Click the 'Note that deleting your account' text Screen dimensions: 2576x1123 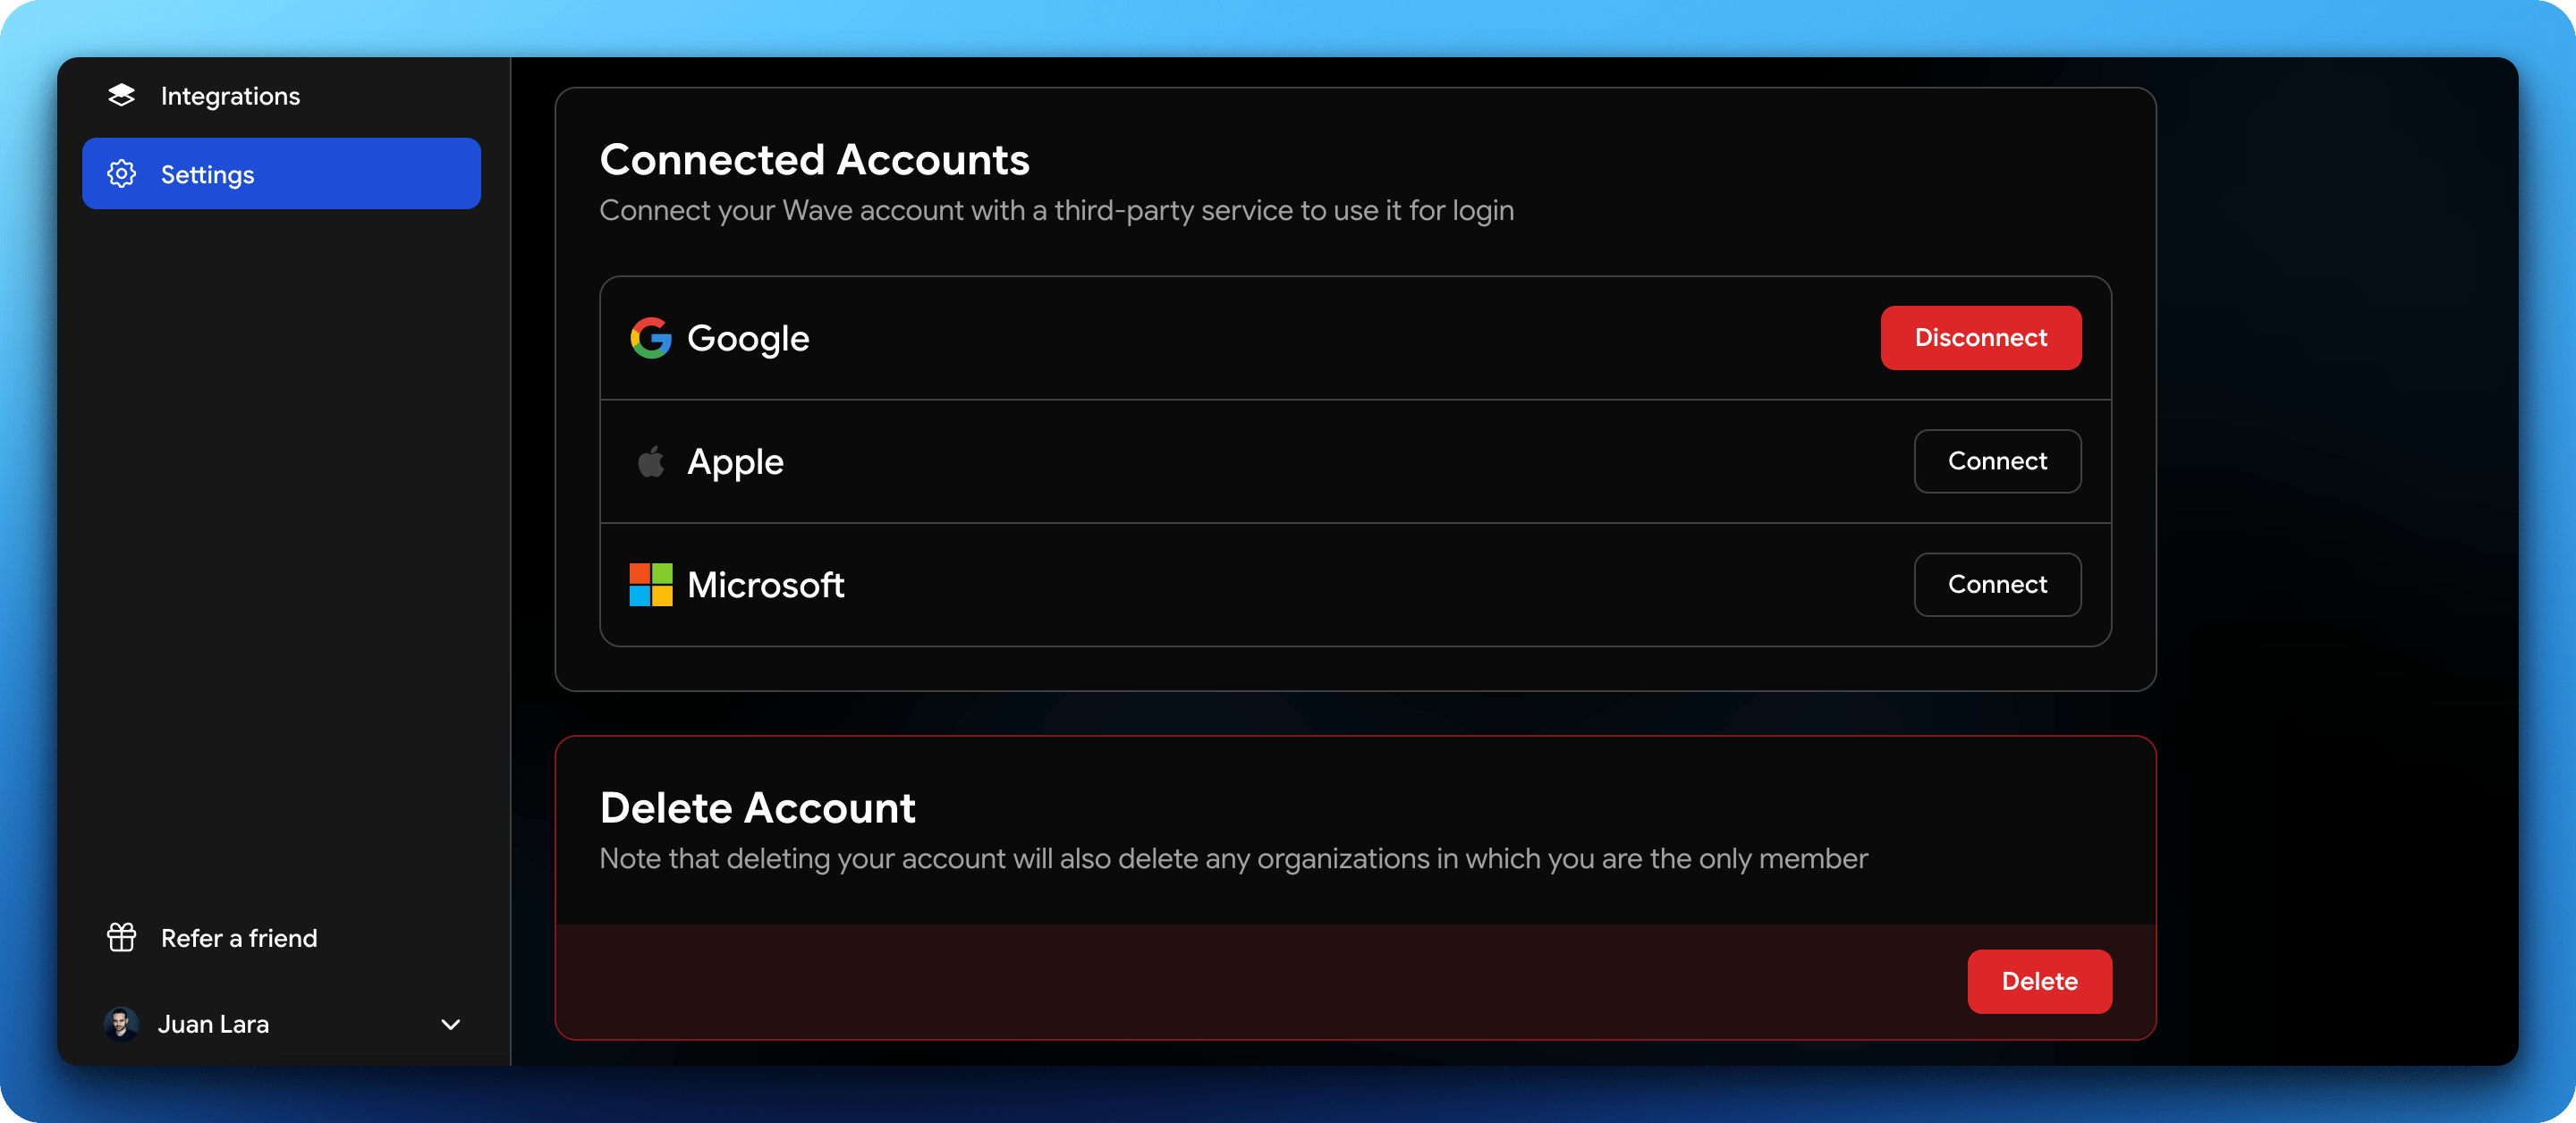(1233, 858)
